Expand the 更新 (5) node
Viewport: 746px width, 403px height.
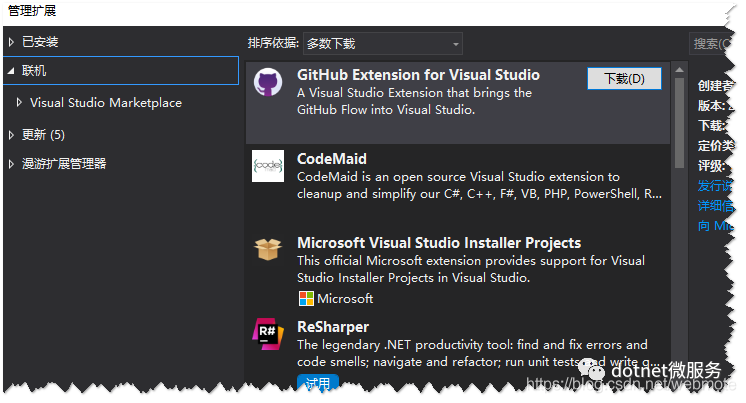[x=11, y=135]
